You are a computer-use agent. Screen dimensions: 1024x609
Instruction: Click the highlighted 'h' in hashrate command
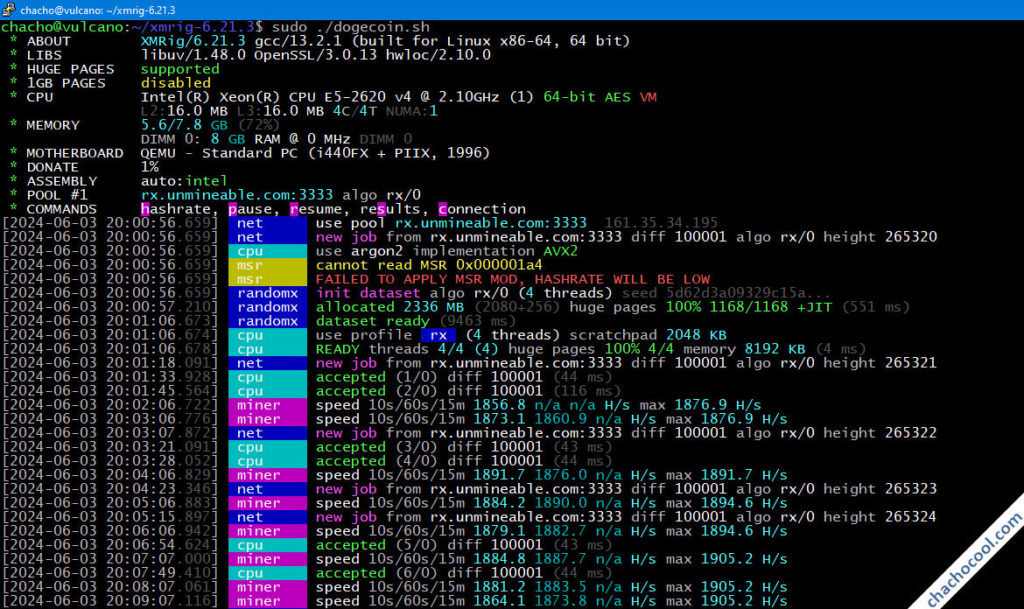146,209
